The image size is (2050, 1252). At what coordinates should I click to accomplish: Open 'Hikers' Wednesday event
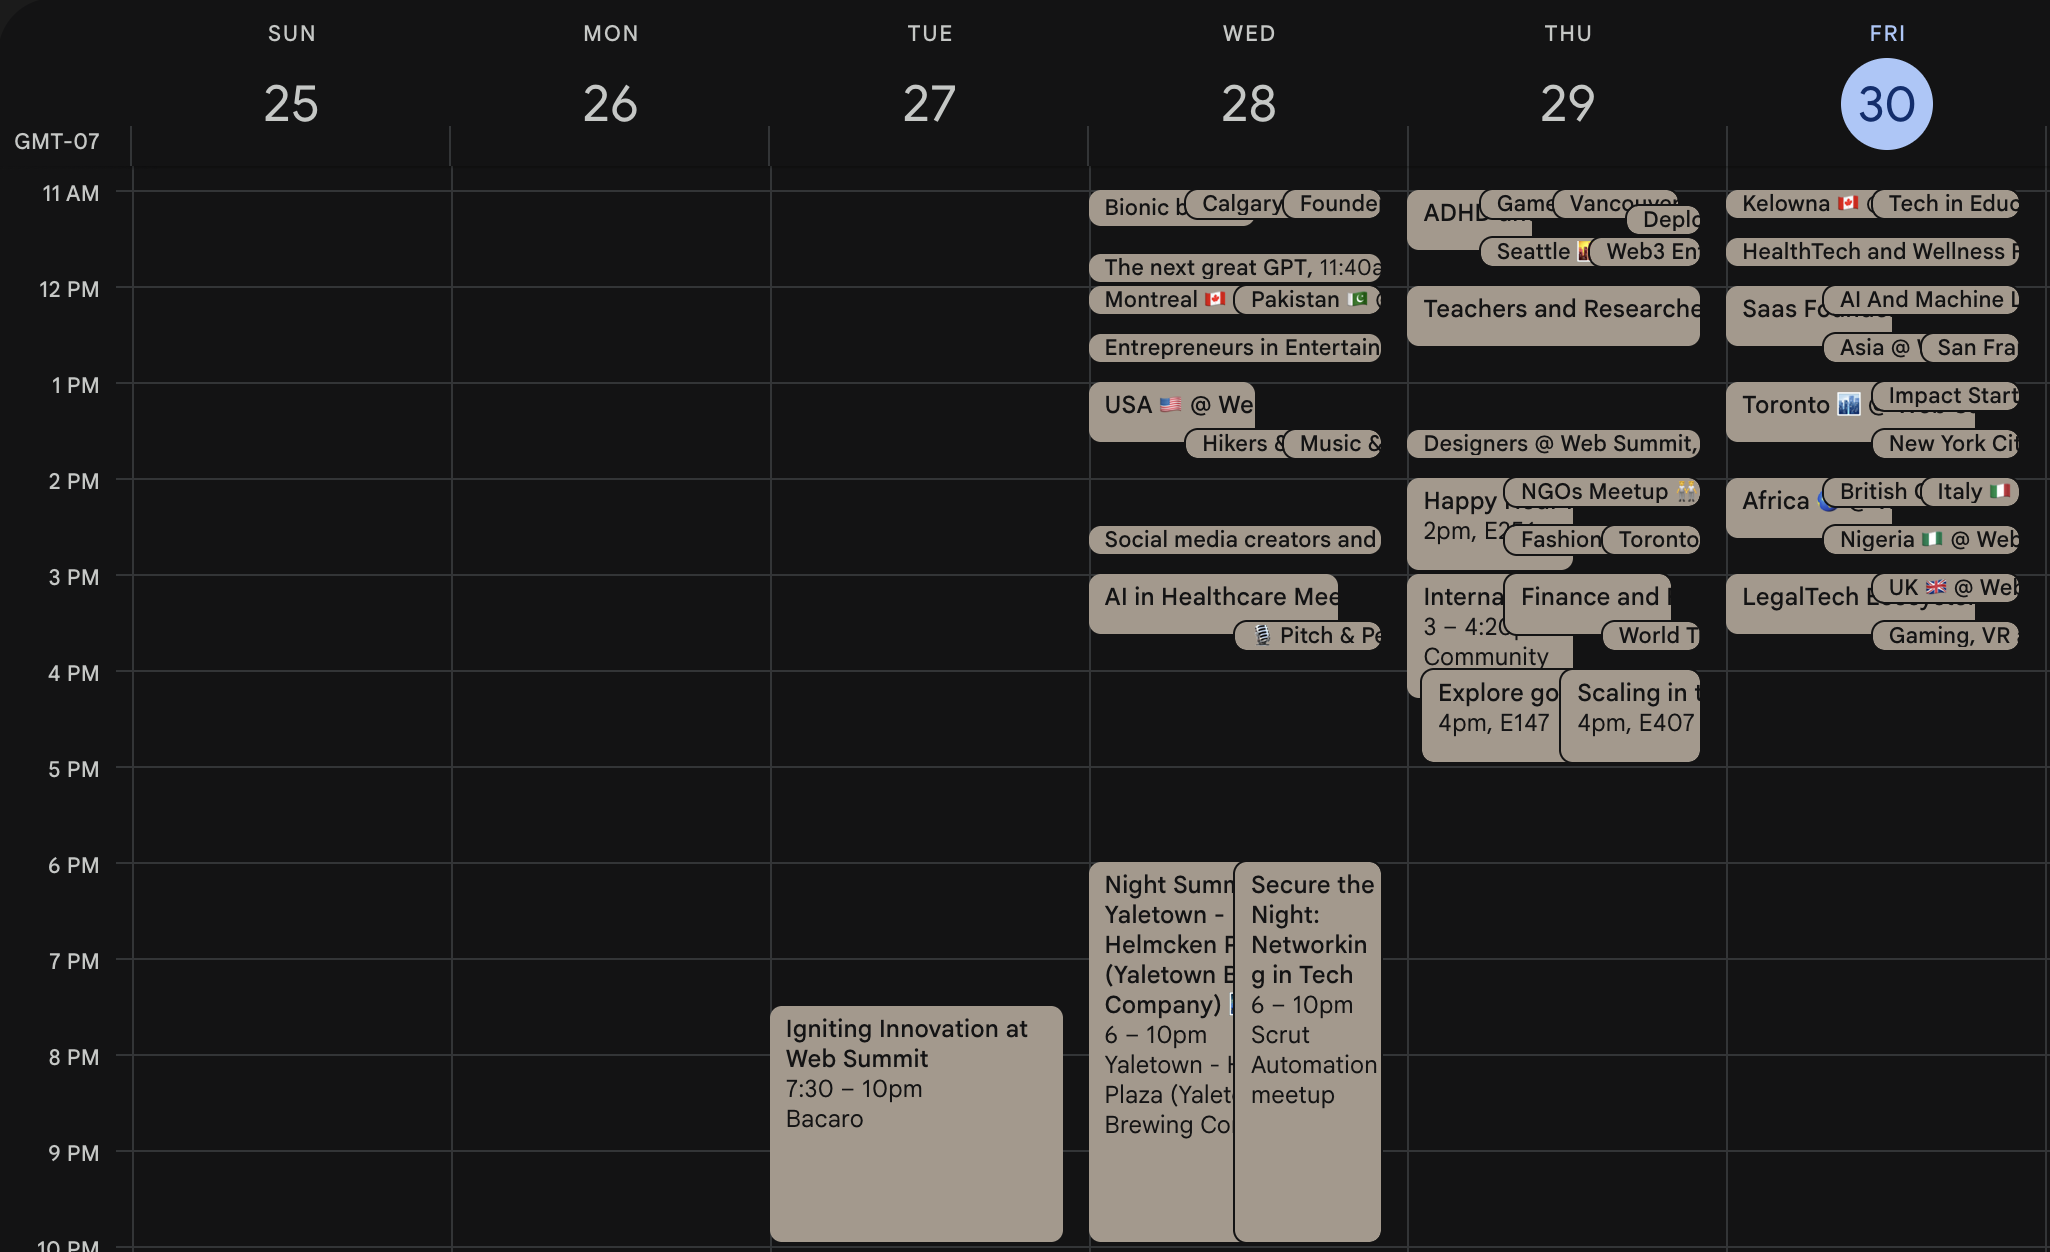coord(1236,443)
